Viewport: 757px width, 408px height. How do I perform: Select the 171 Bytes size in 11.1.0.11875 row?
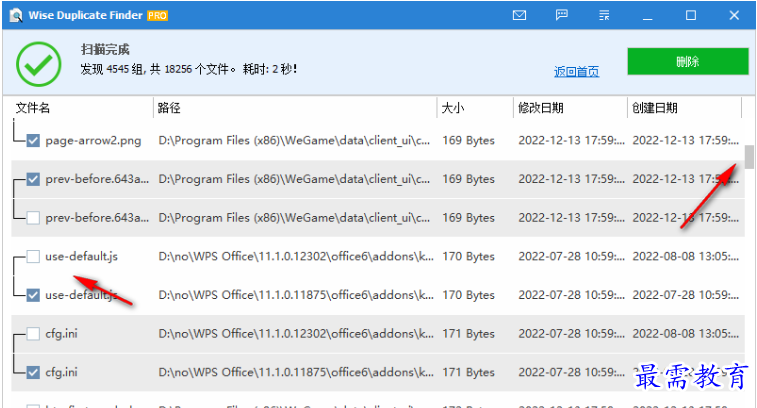[x=468, y=372]
